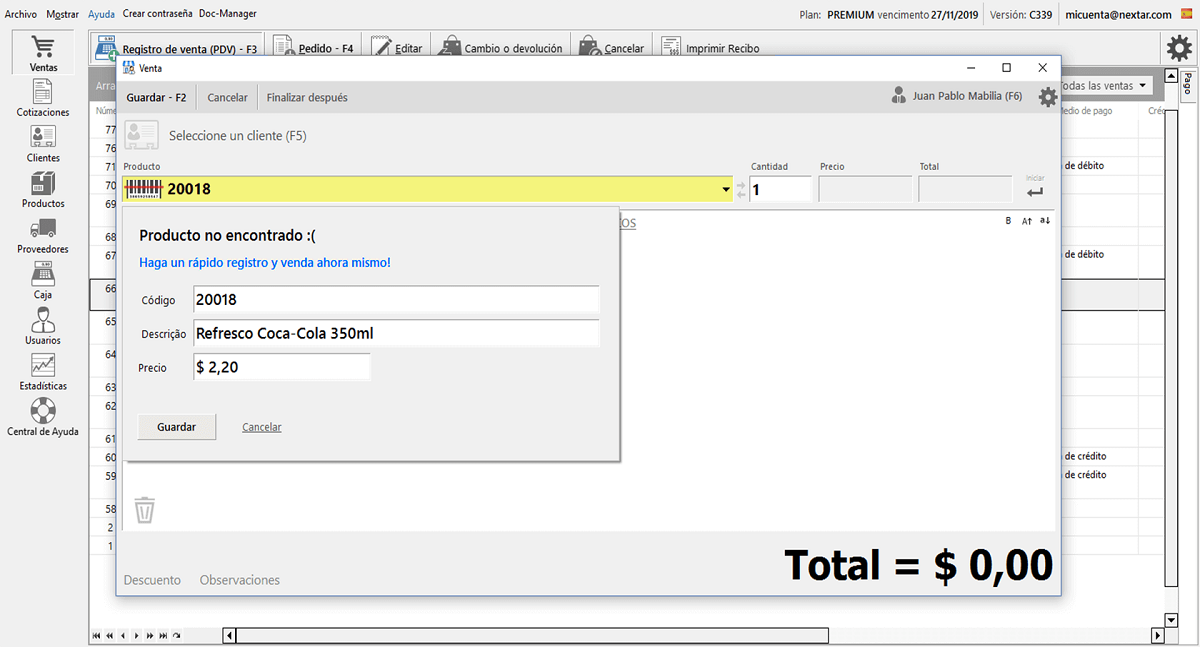Edit the Precio field showing $ 2,20
1200x647 pixels.
[x=281, y=366]
